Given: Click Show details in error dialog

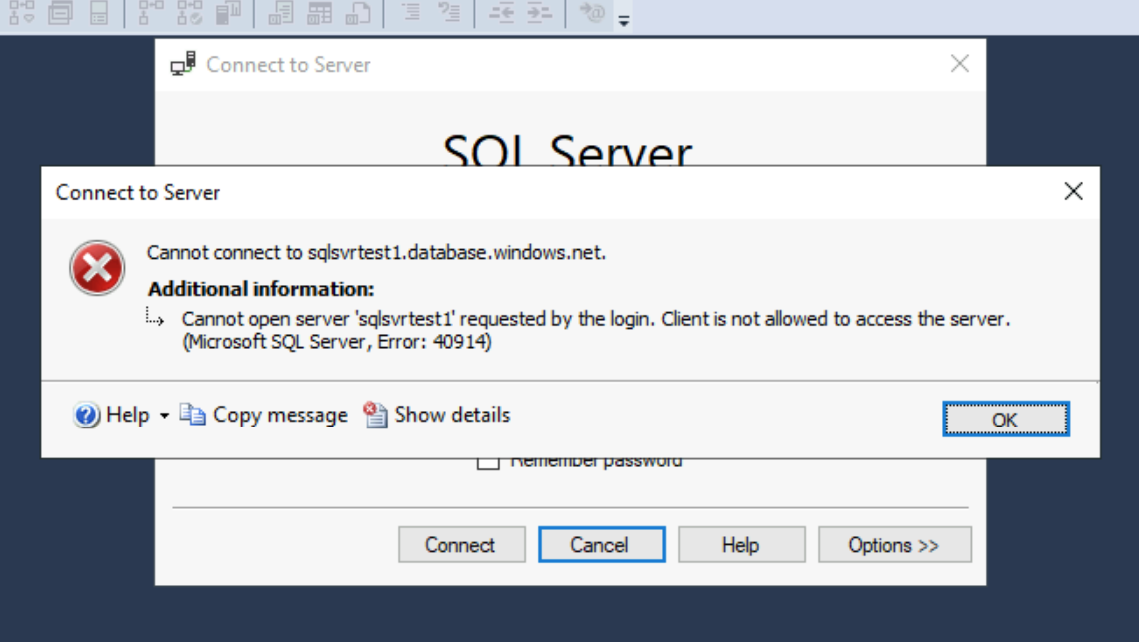Looking at the screenshot, I should click(437, 415).
